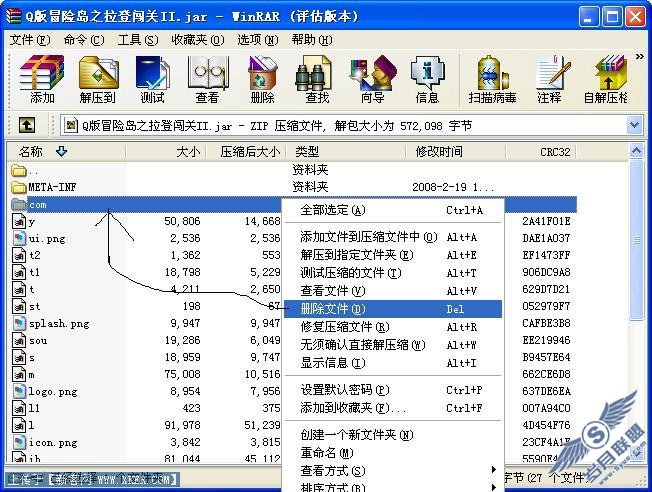652x492 pixels.
Task: Open the archive path dropdown arrow
Action: click(x=634, y=125)
